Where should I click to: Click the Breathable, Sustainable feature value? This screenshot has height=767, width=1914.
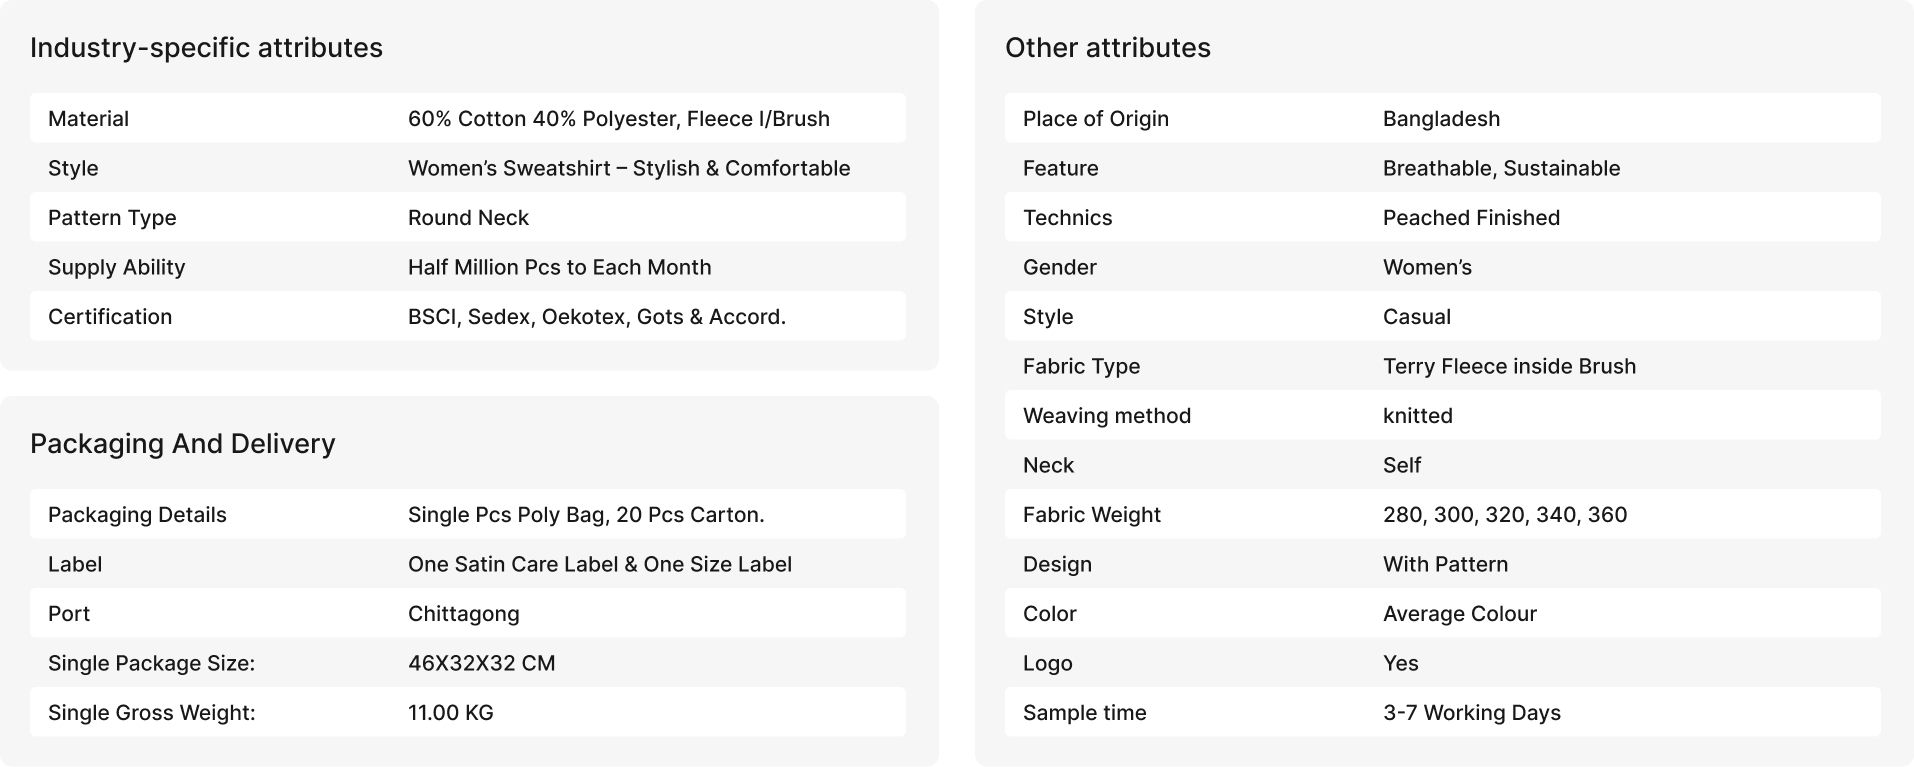coord(1501,168)
